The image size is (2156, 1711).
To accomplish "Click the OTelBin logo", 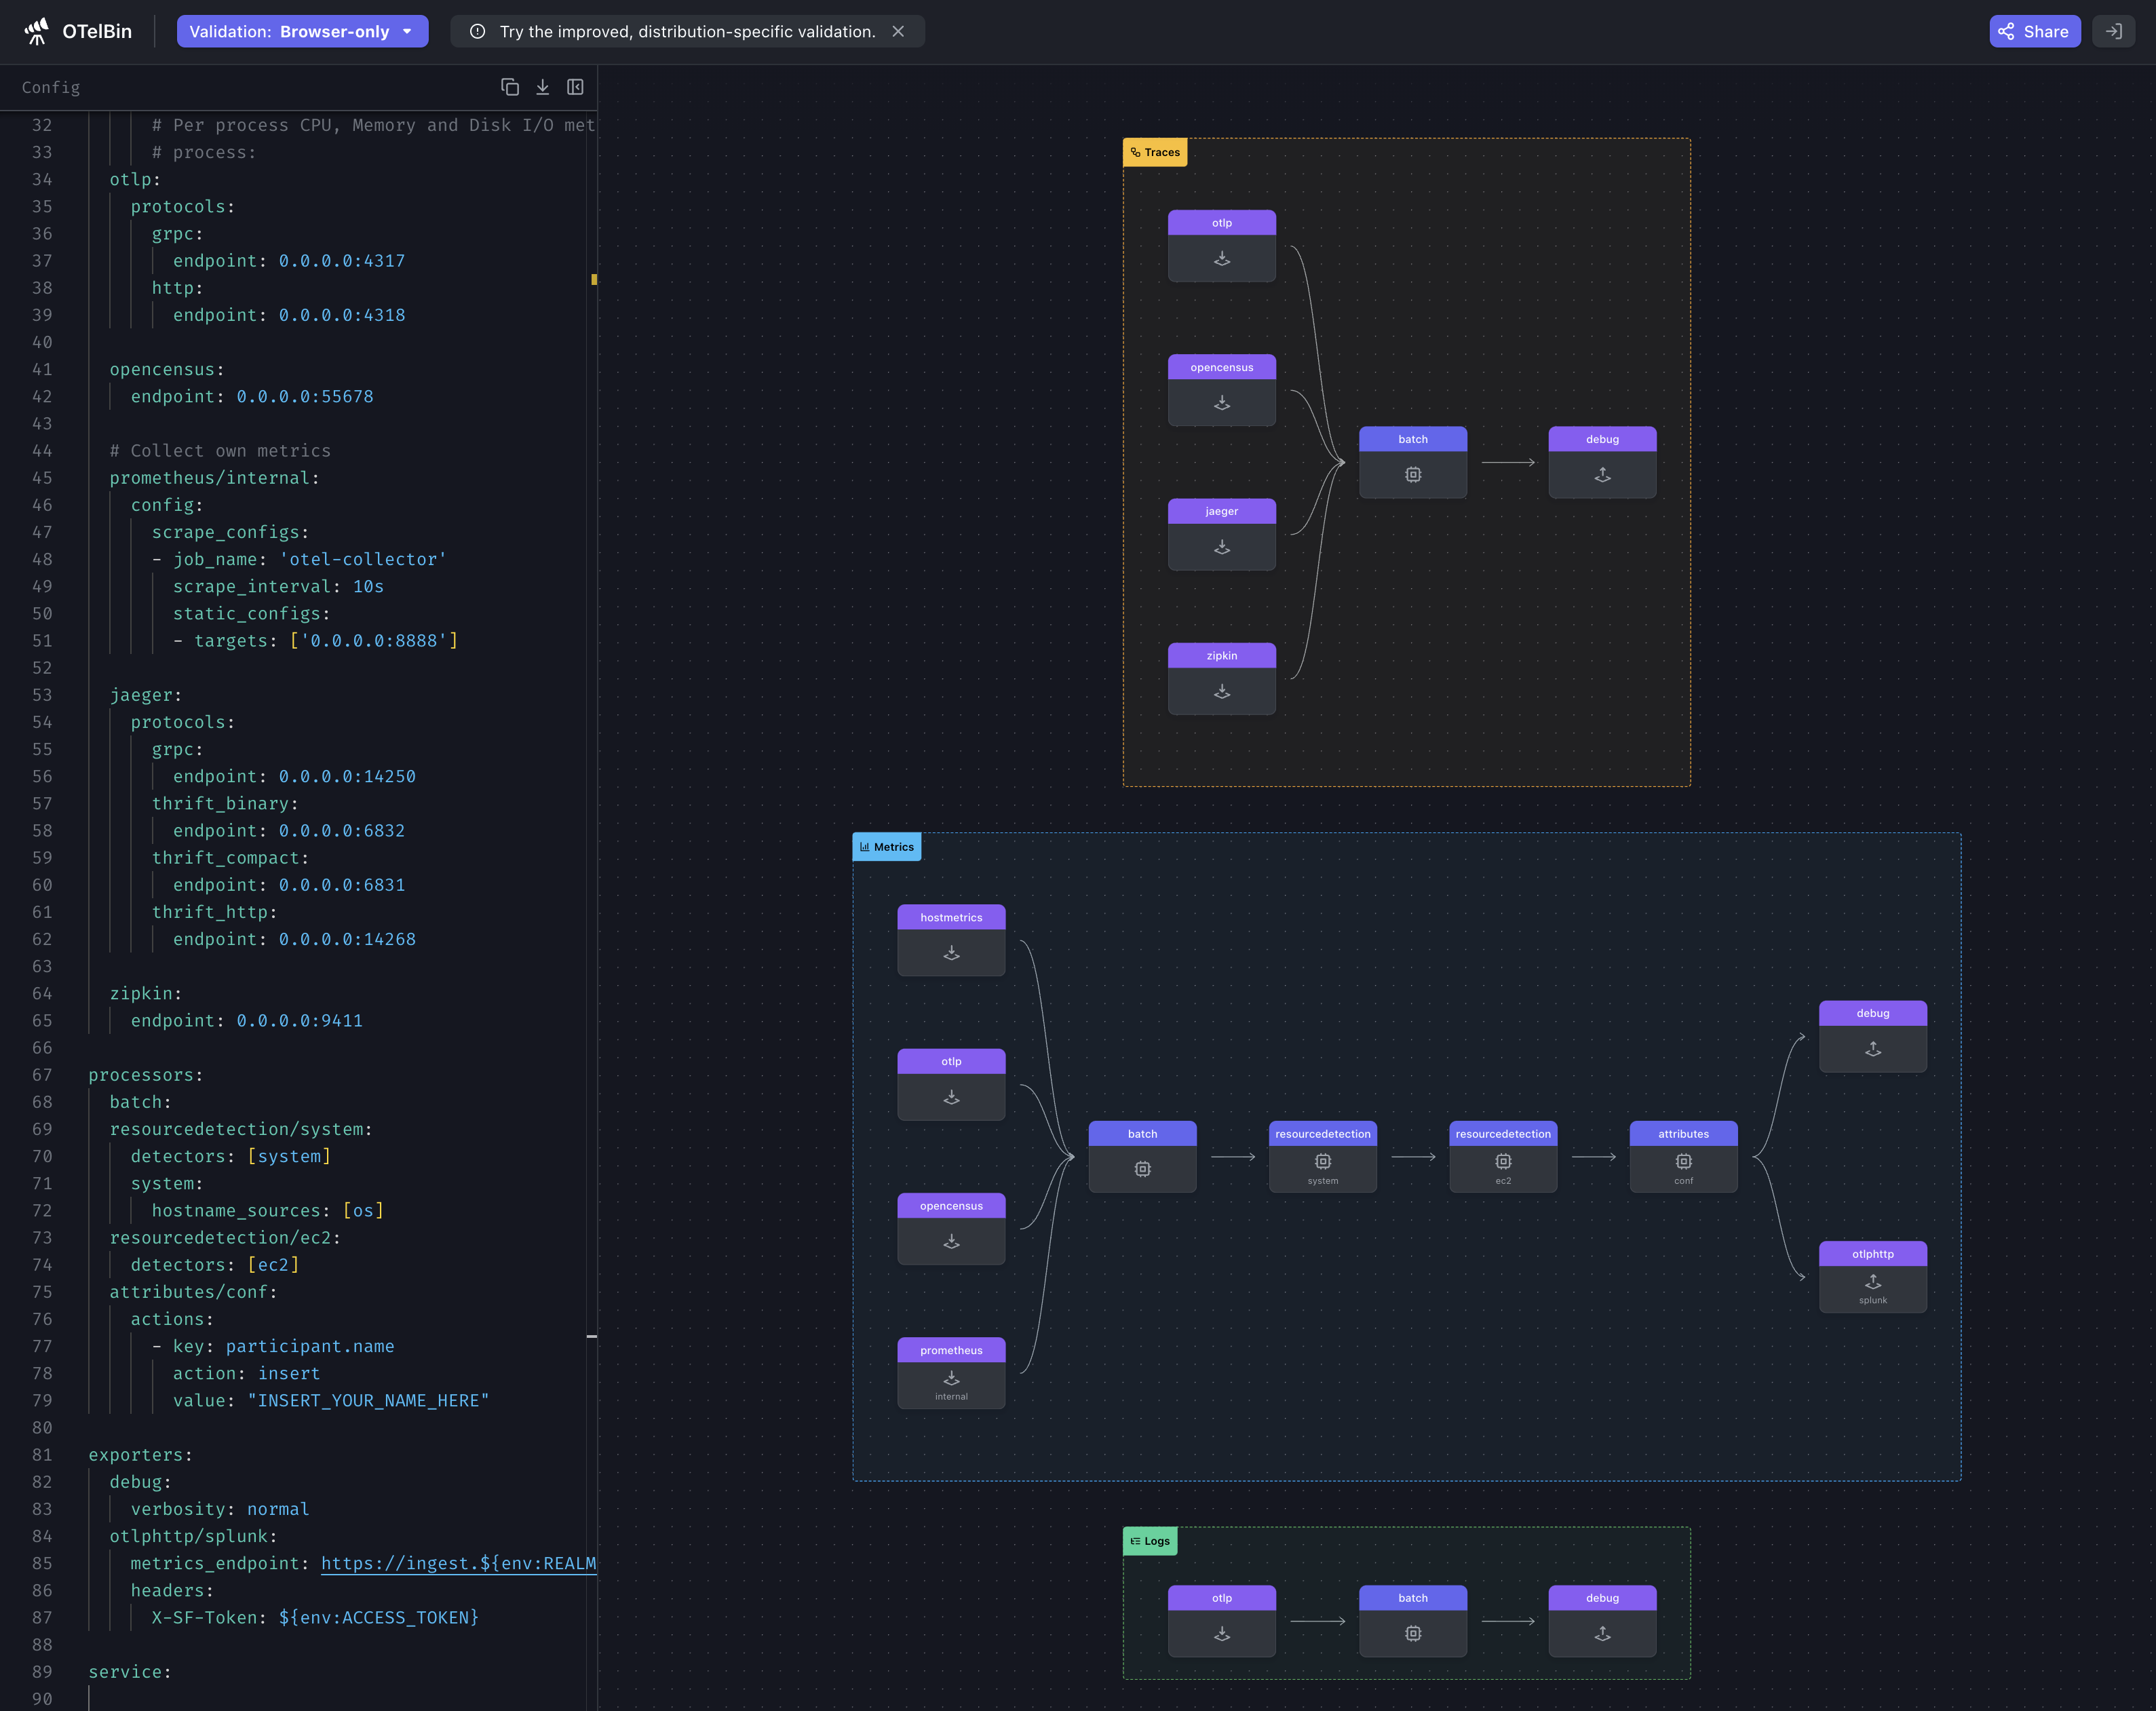I will click(x=78, y=32).
